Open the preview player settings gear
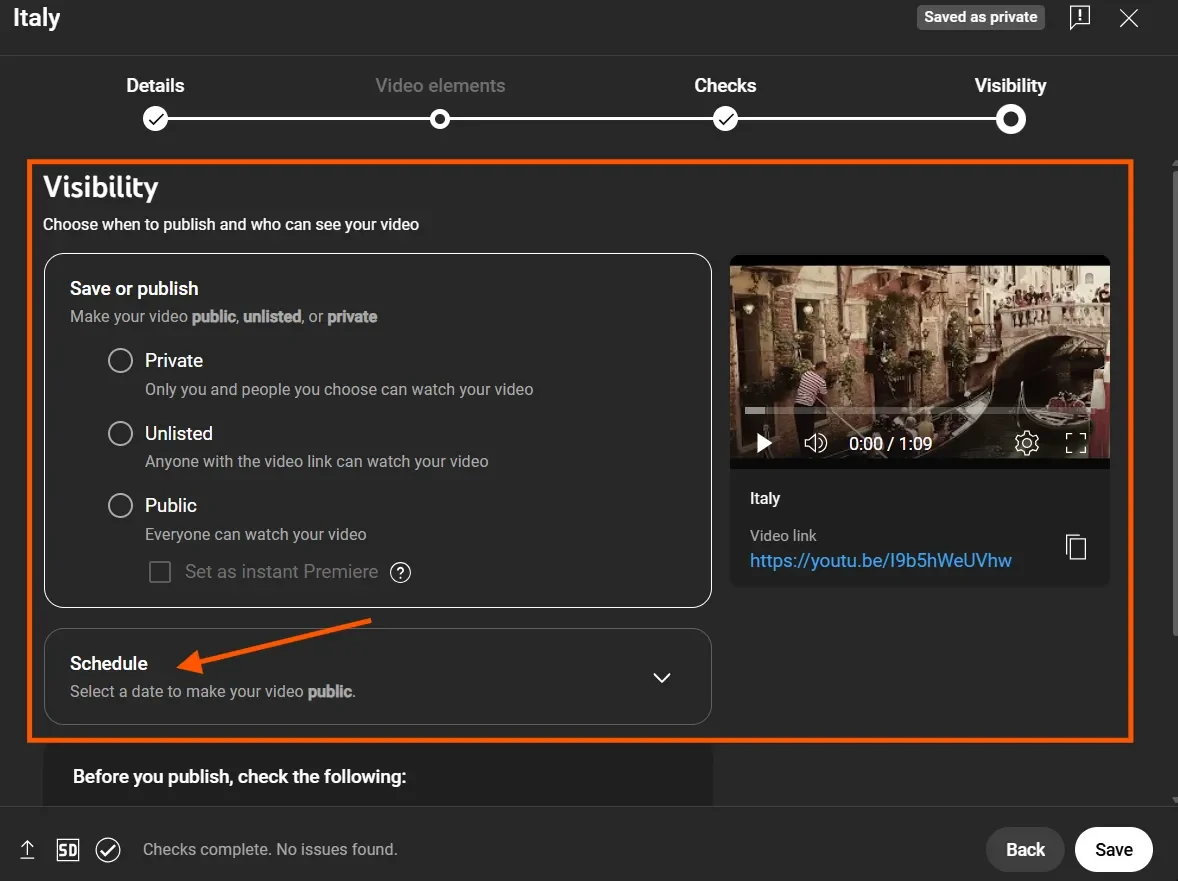This screenshot has width=1178, height=881. pyautogui.click(x=1027, y=443)
